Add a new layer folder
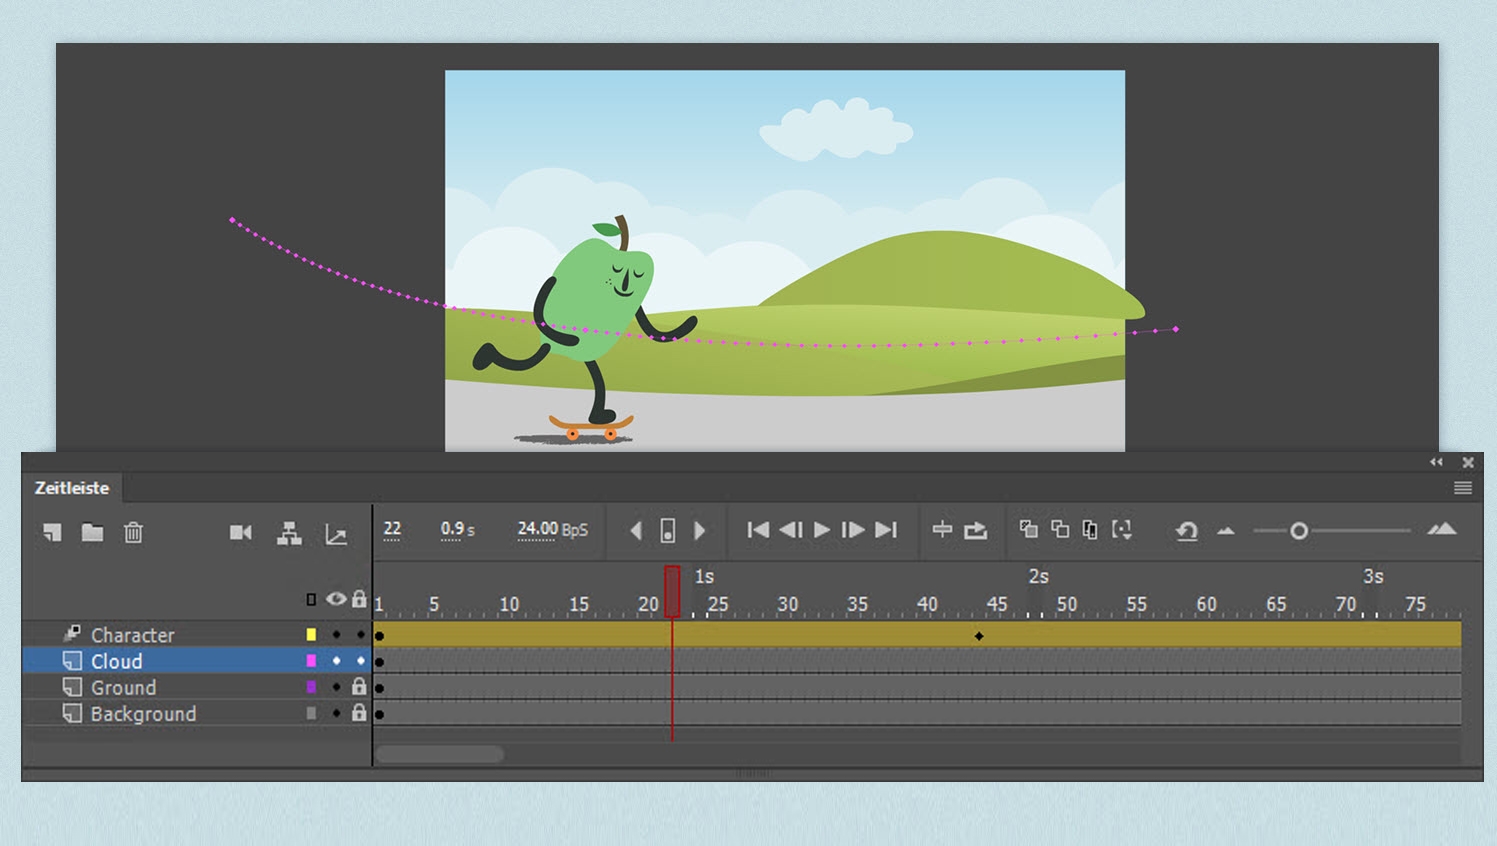This screenshot has height=846, width=1497. (x=92, y=532)
